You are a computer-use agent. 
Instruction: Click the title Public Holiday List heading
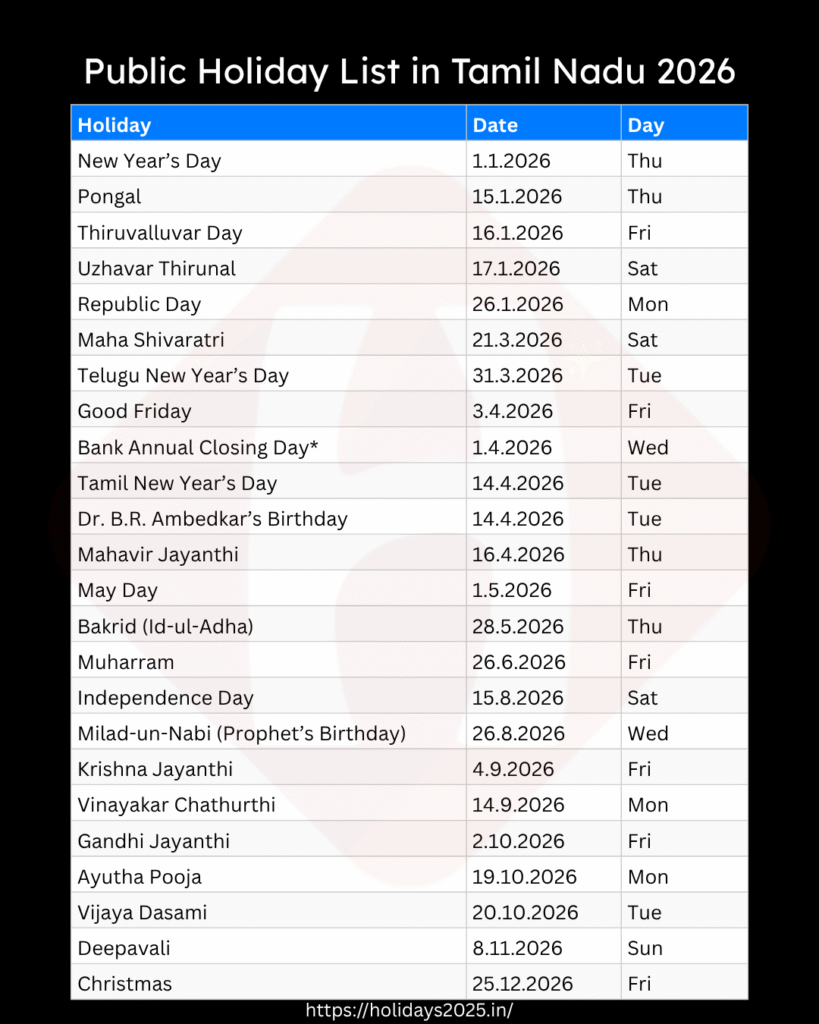pos(409,71)
